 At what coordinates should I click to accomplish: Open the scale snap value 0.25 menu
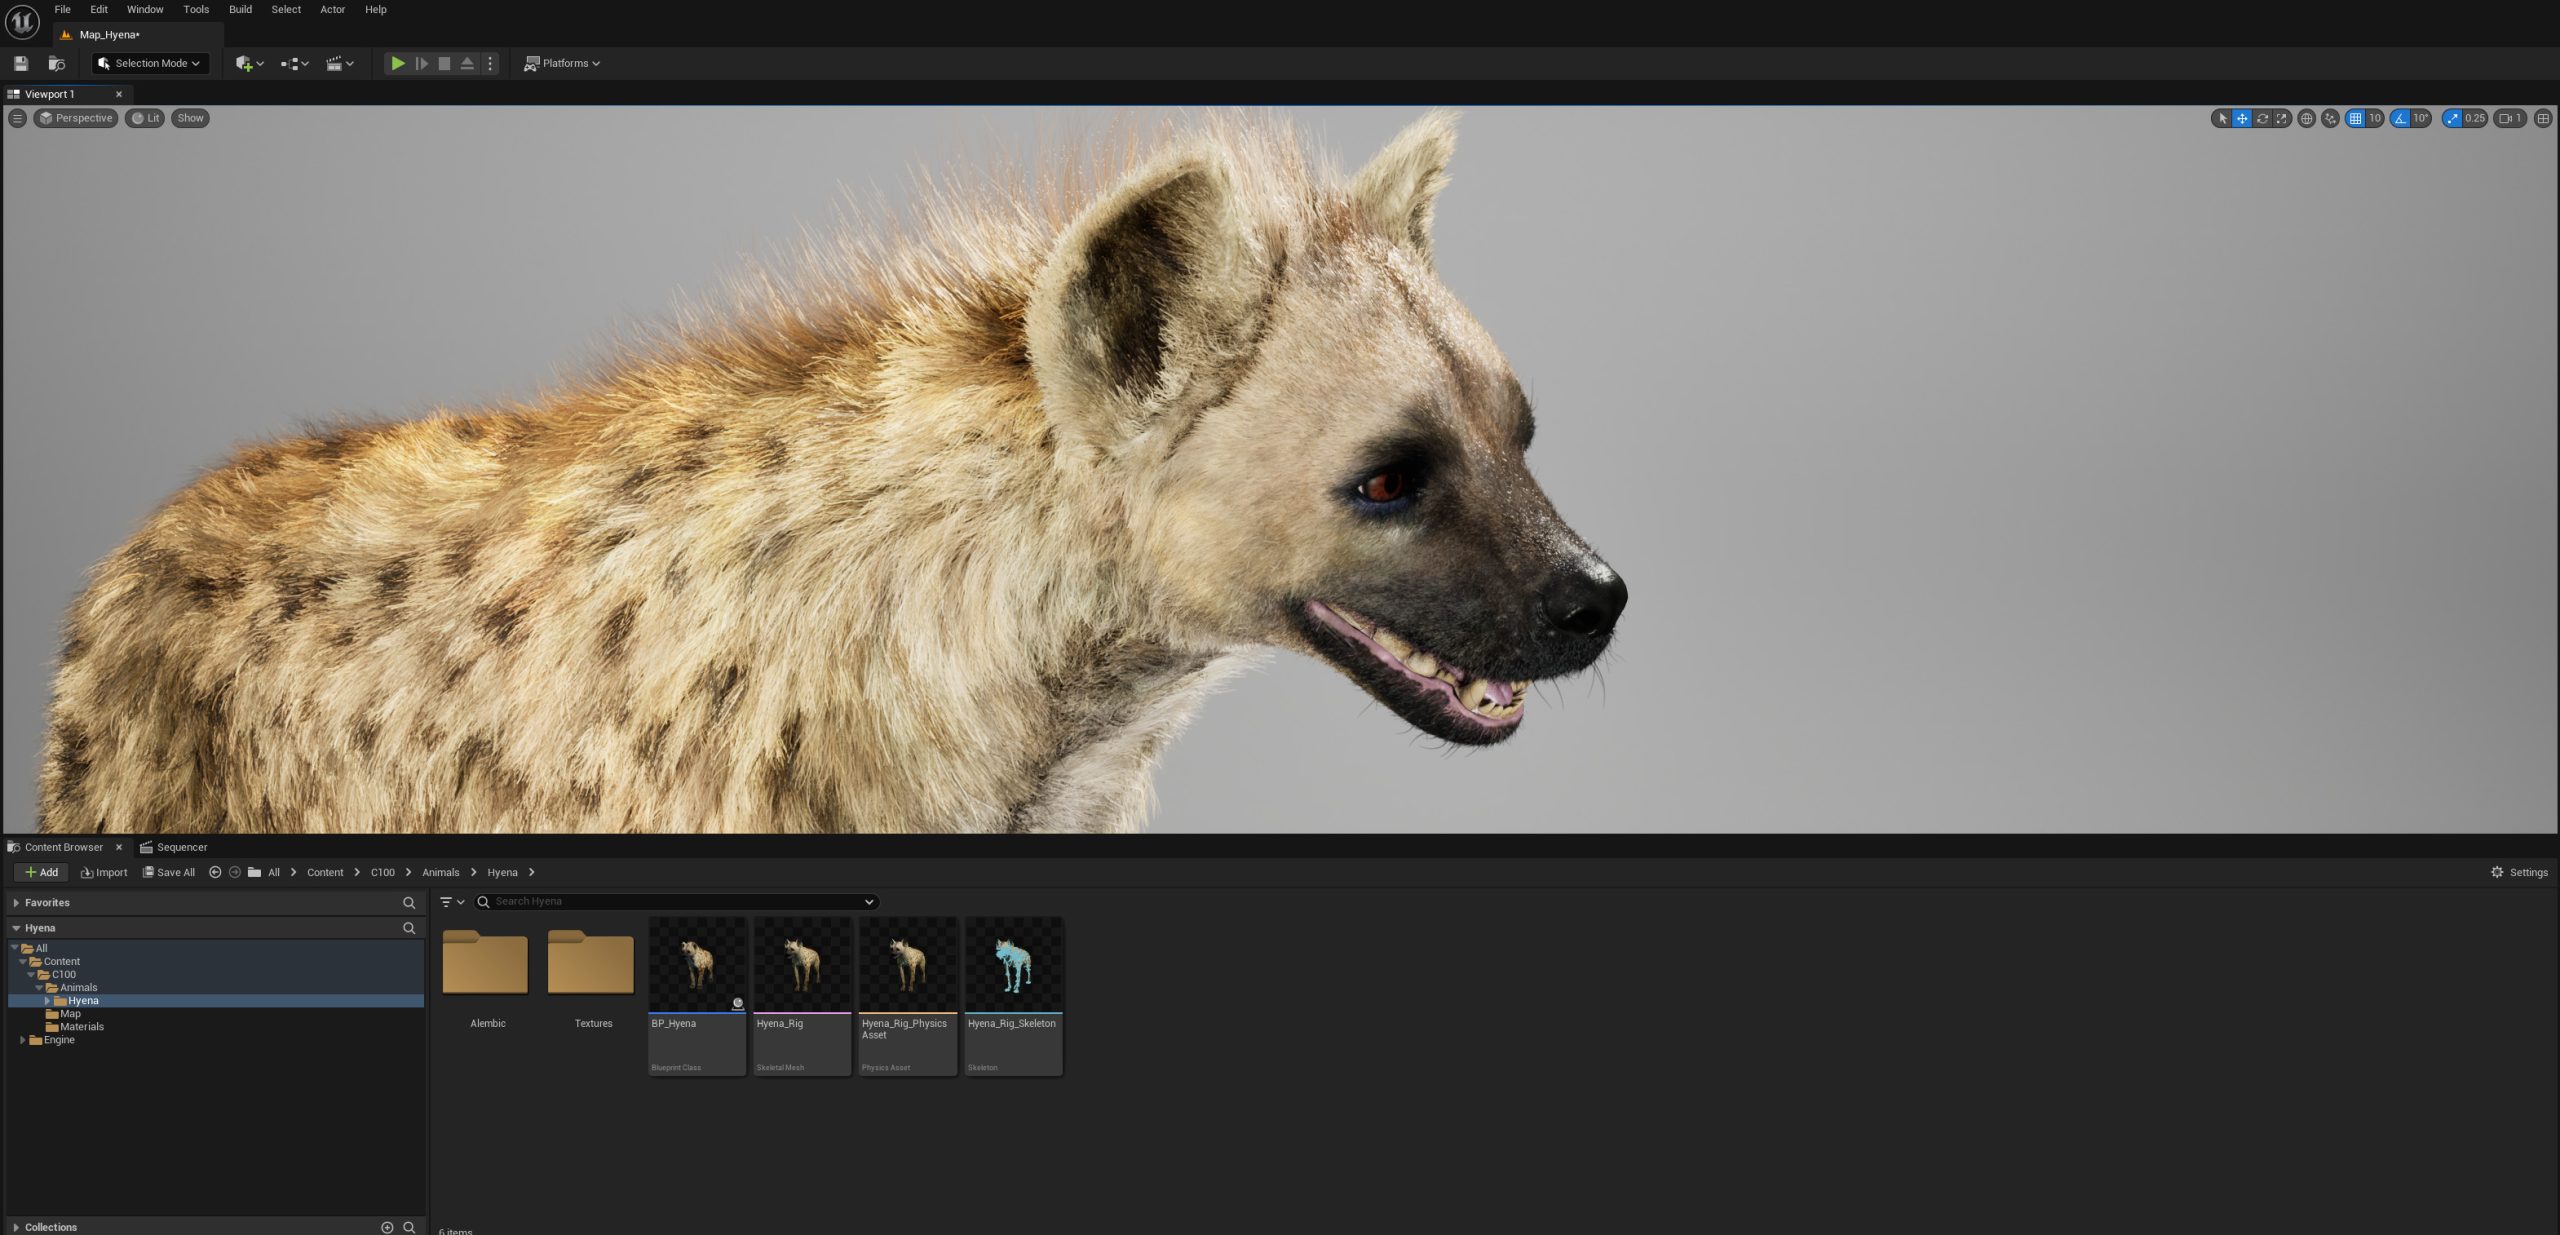(2475, 118)
